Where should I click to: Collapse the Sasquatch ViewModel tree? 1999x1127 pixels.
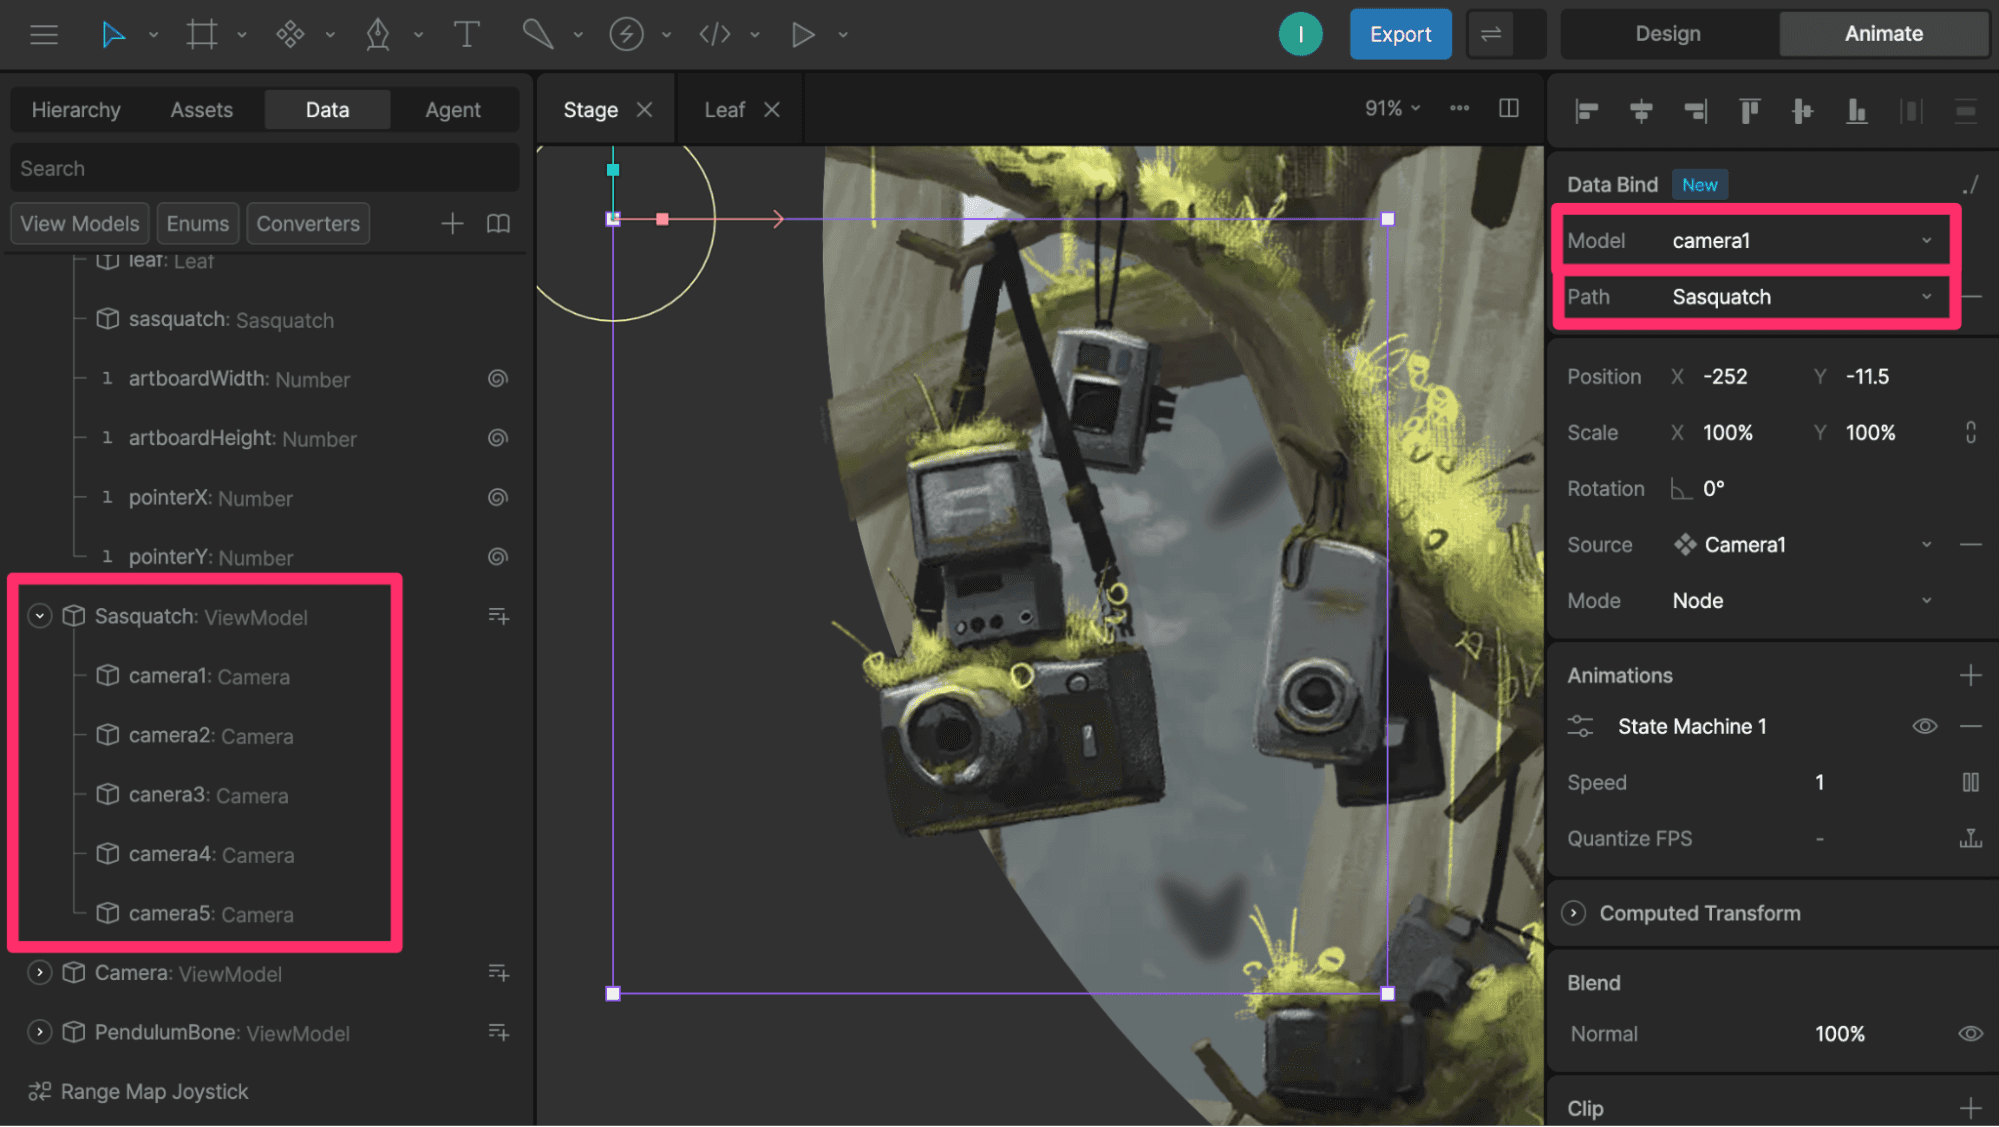click(40, 617)
